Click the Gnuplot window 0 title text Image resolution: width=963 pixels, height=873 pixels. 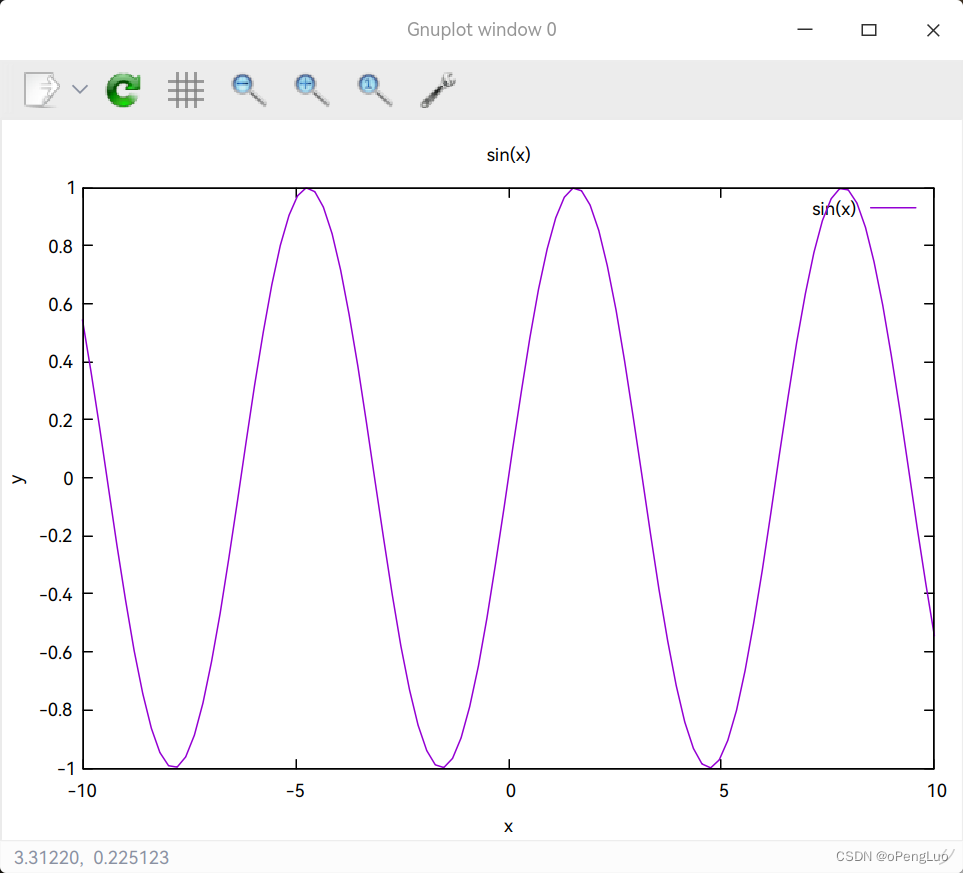(482, 29)
